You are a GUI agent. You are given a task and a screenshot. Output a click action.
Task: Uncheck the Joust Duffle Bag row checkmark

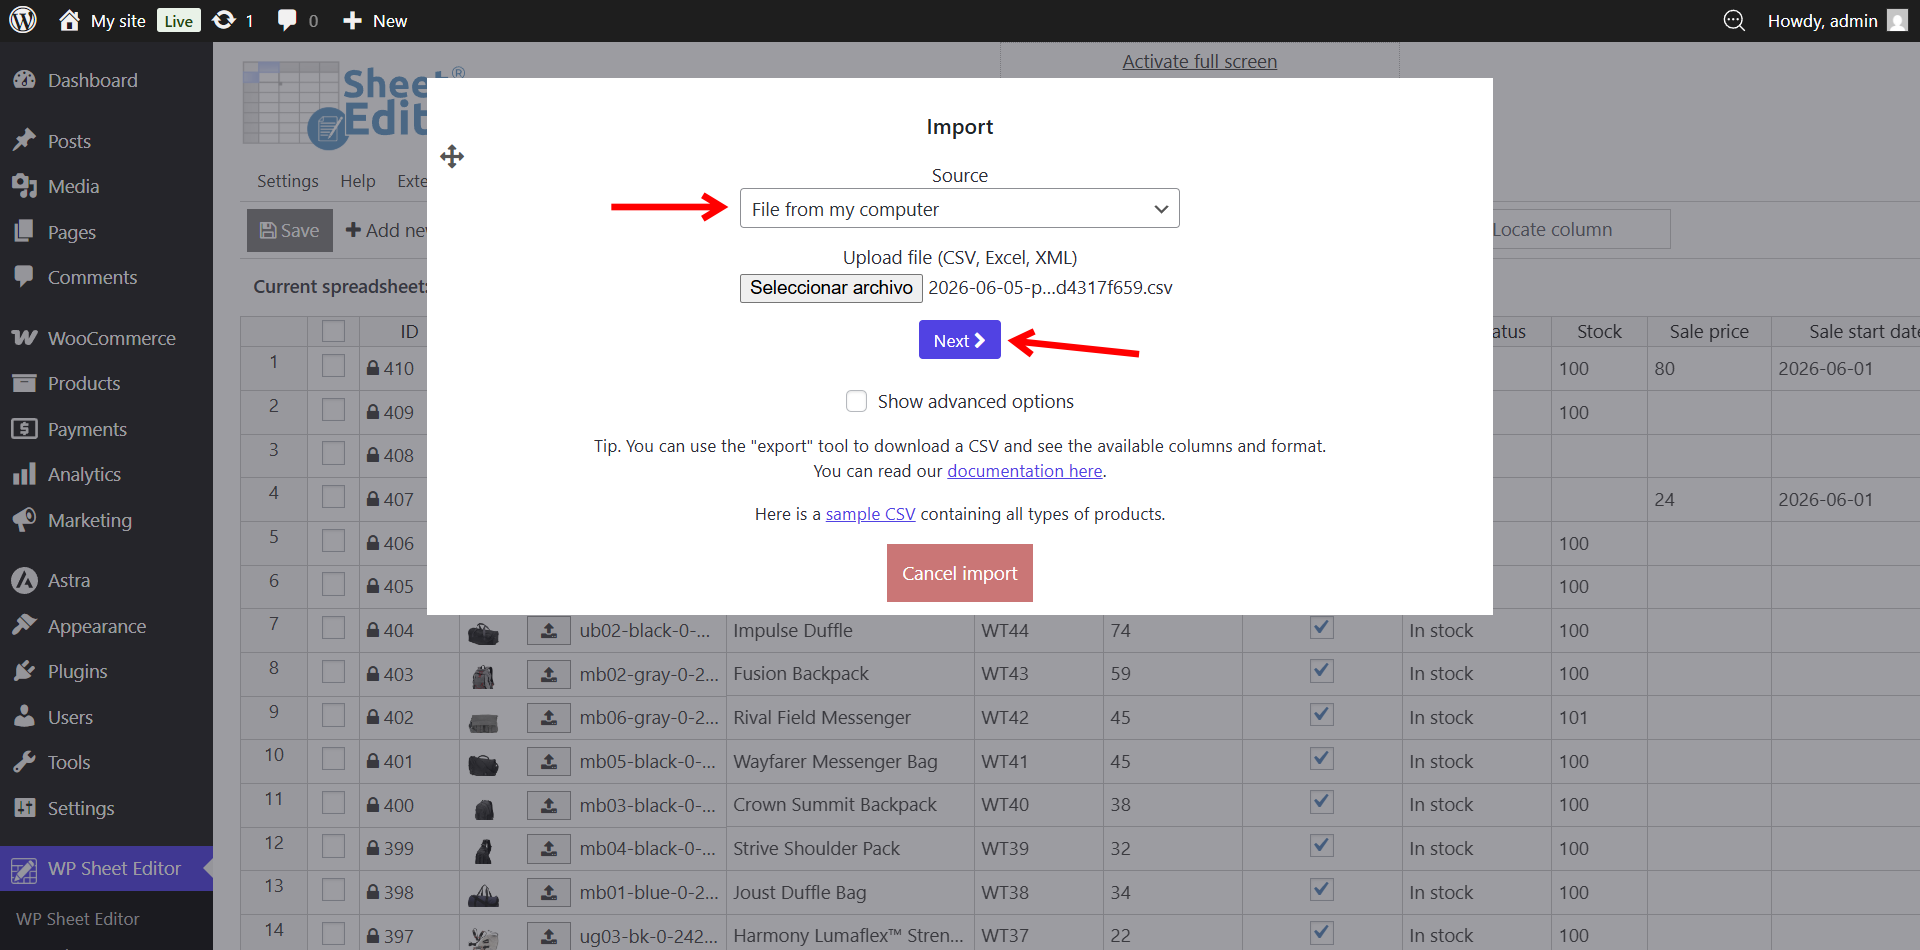(x=1322, y=889)
